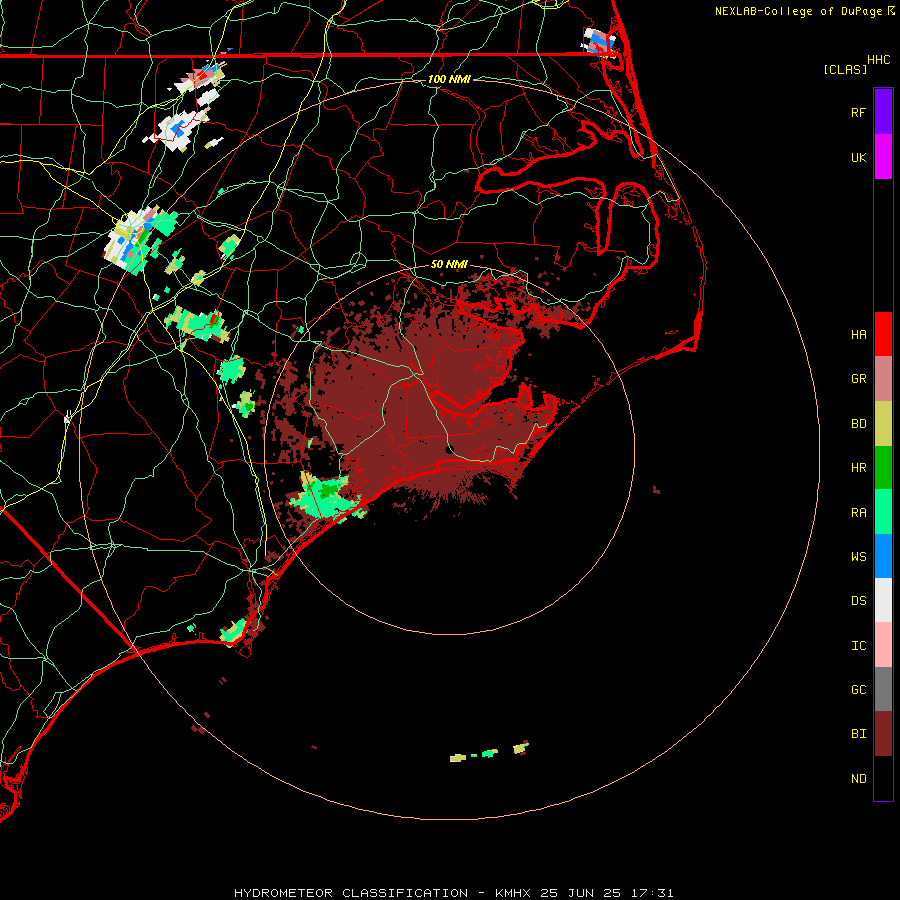Click the IC light pink legend swatch

click(883, 645)
